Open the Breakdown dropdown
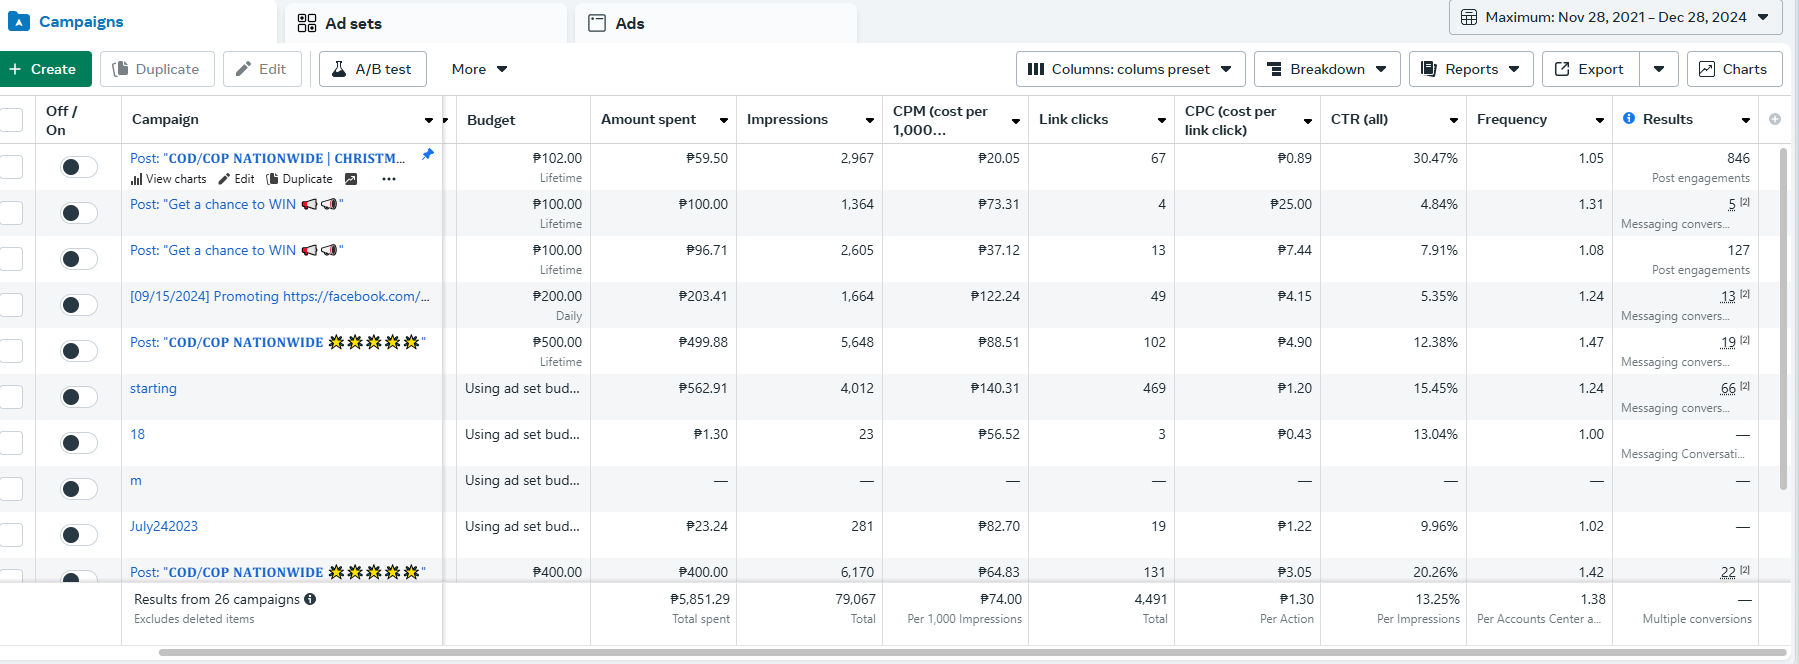Screen dimensions: 1799x664 point(1326,69)
